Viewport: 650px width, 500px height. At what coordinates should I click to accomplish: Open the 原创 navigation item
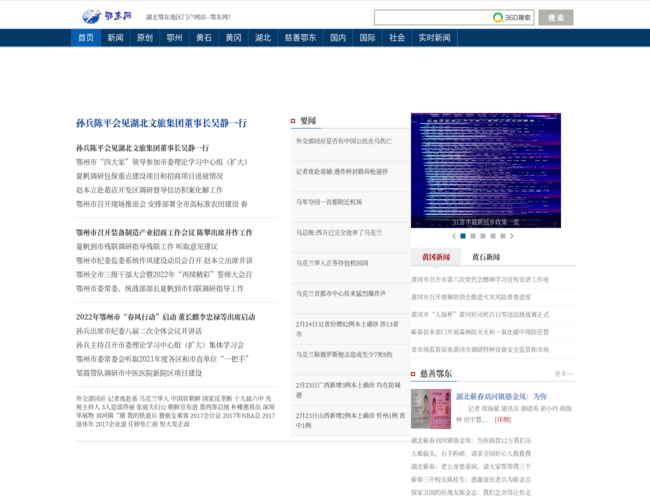pyautogui.click(x=145, y=38)
